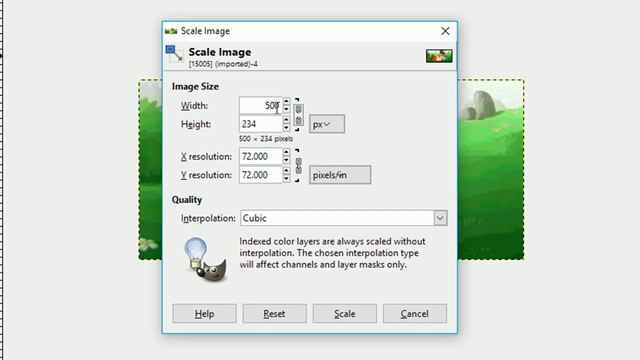Increase Width with the up spinner arrow
The width and height of the screenshot is (640, 360).
[286, 101]
